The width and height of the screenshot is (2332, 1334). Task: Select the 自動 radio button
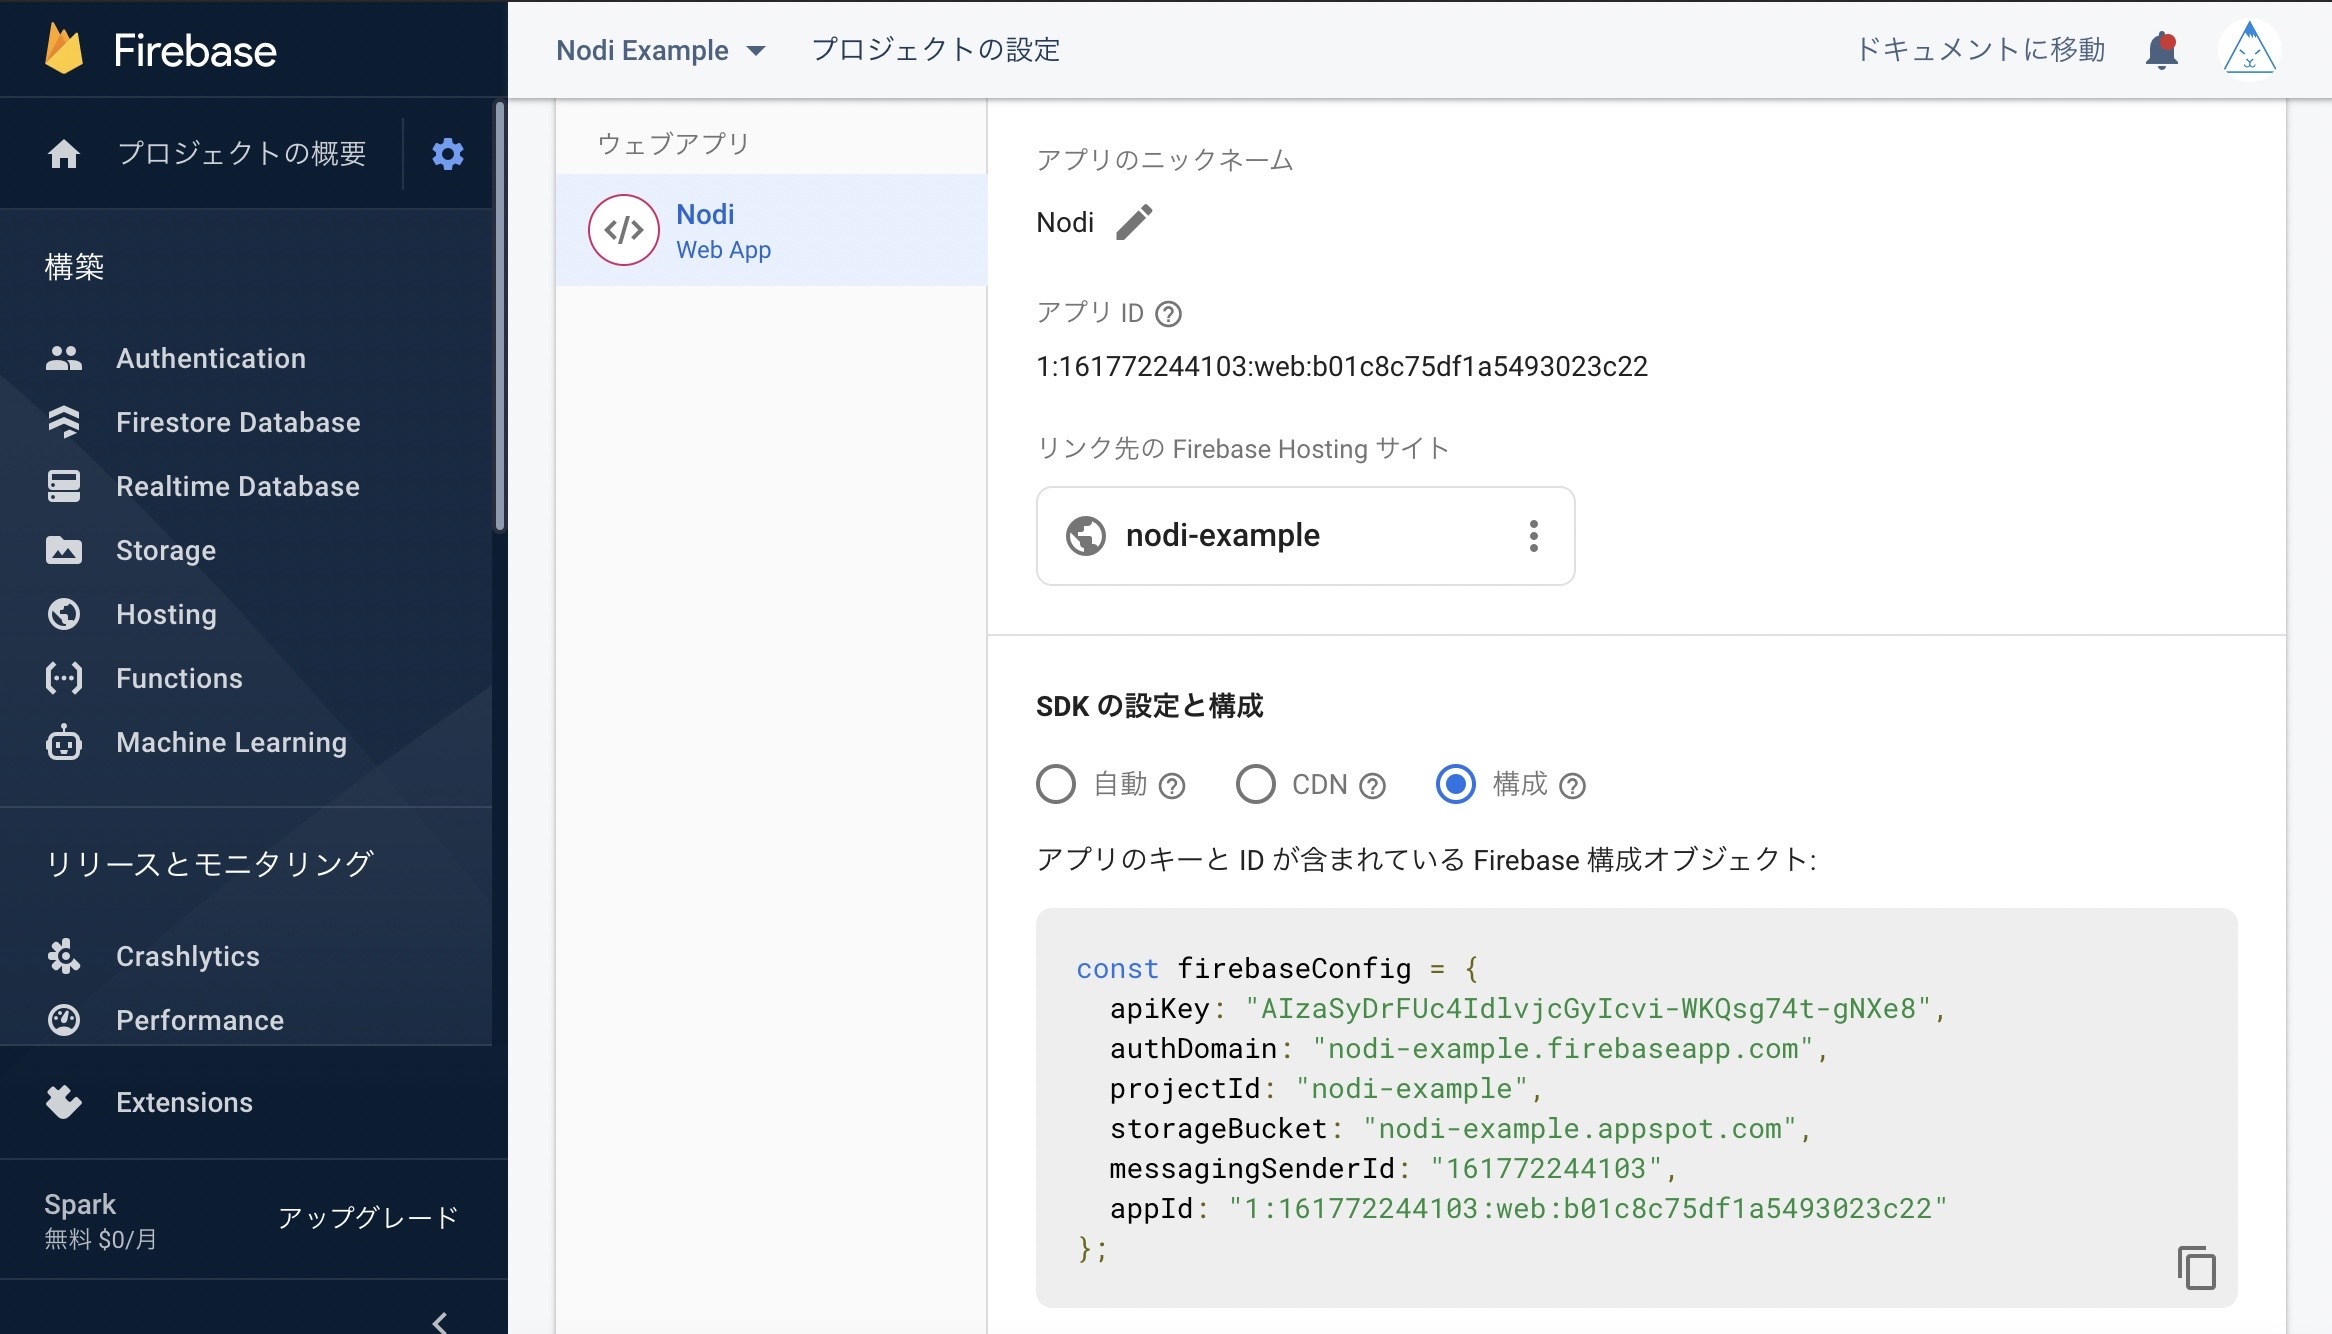1054,783
